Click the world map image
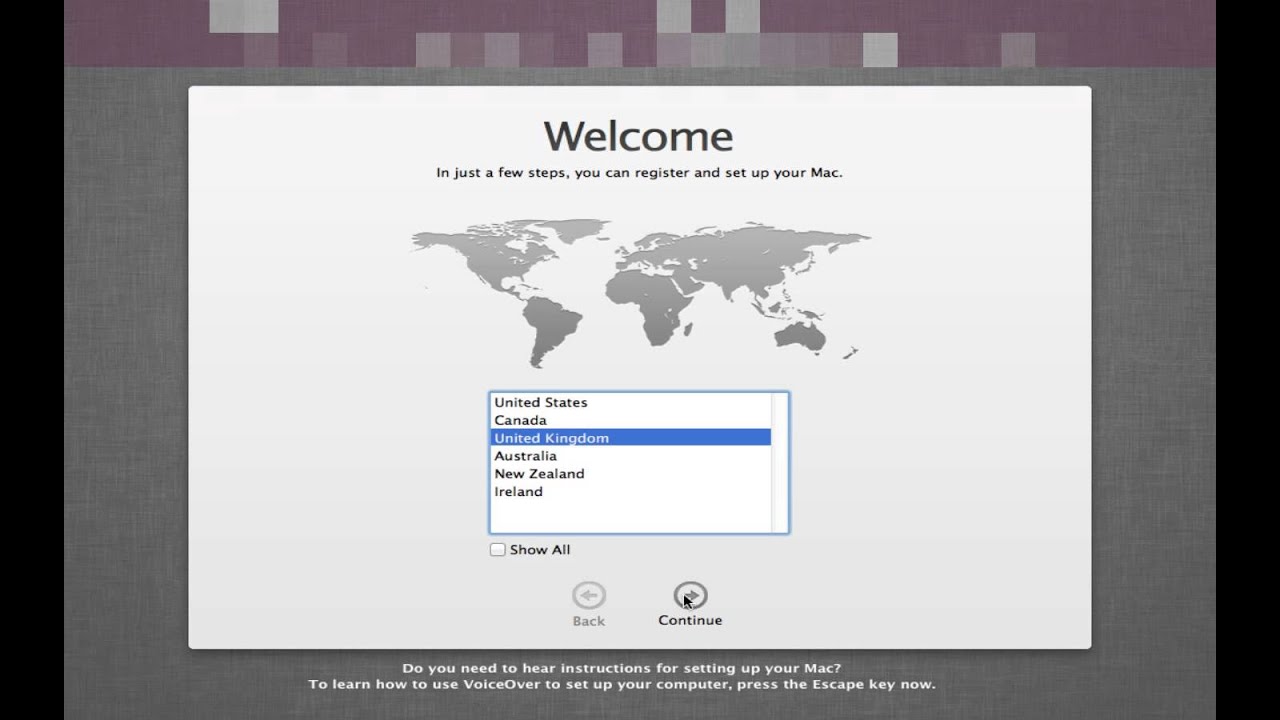The height and width of the screenshot is (720, 1280). (641, 295)
